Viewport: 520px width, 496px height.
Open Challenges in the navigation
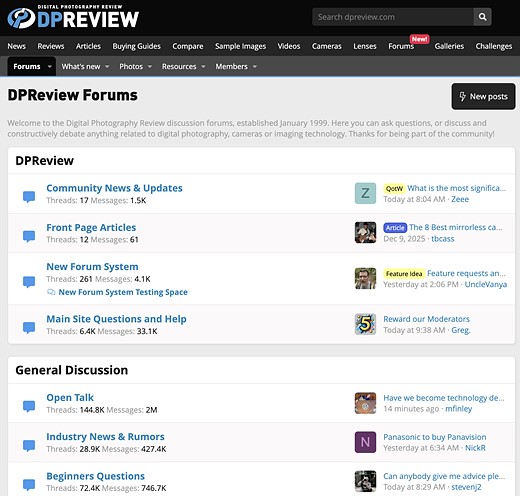(x=494, y=46)
